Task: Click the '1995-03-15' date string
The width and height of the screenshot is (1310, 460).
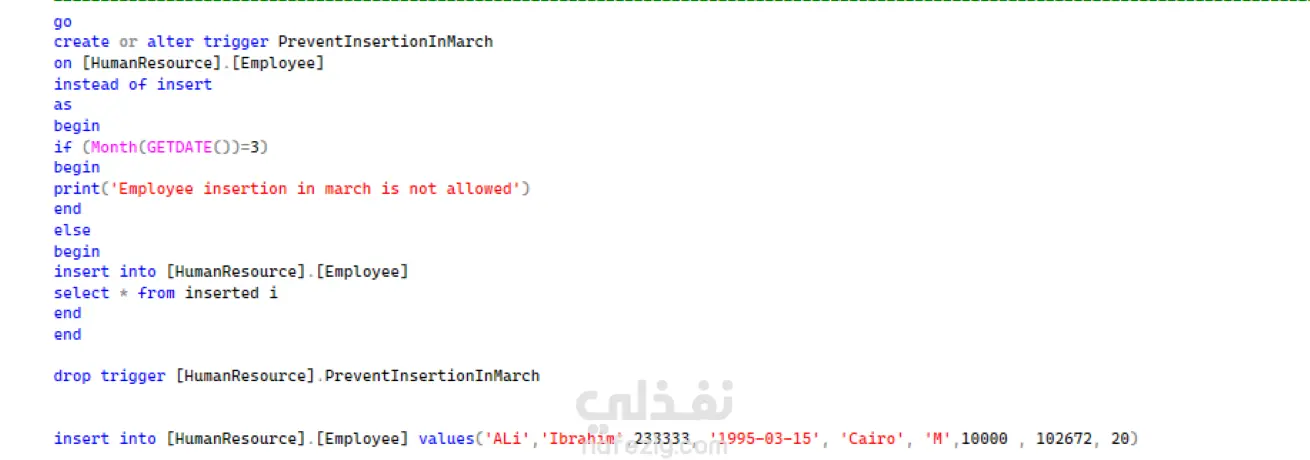Action: tap(766, 438)
